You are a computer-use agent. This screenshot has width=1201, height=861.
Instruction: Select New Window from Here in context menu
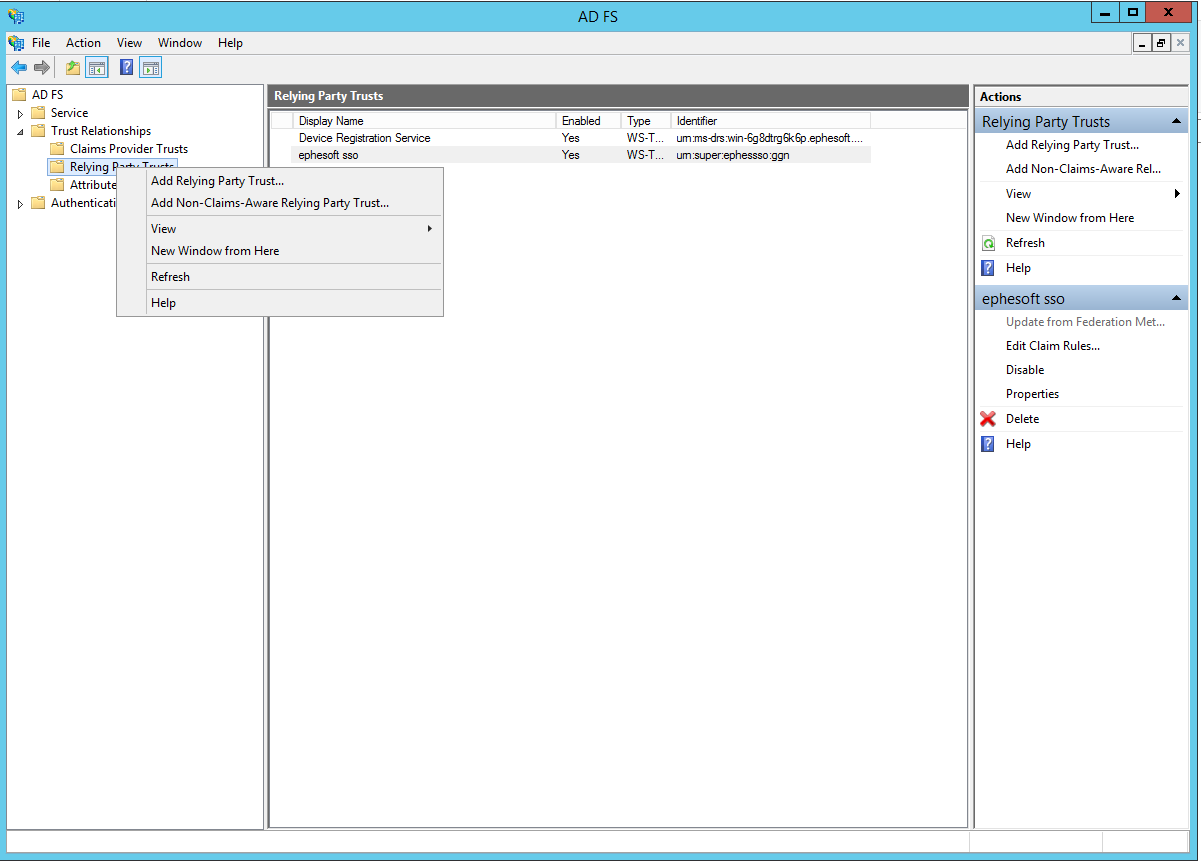[280, 251]
